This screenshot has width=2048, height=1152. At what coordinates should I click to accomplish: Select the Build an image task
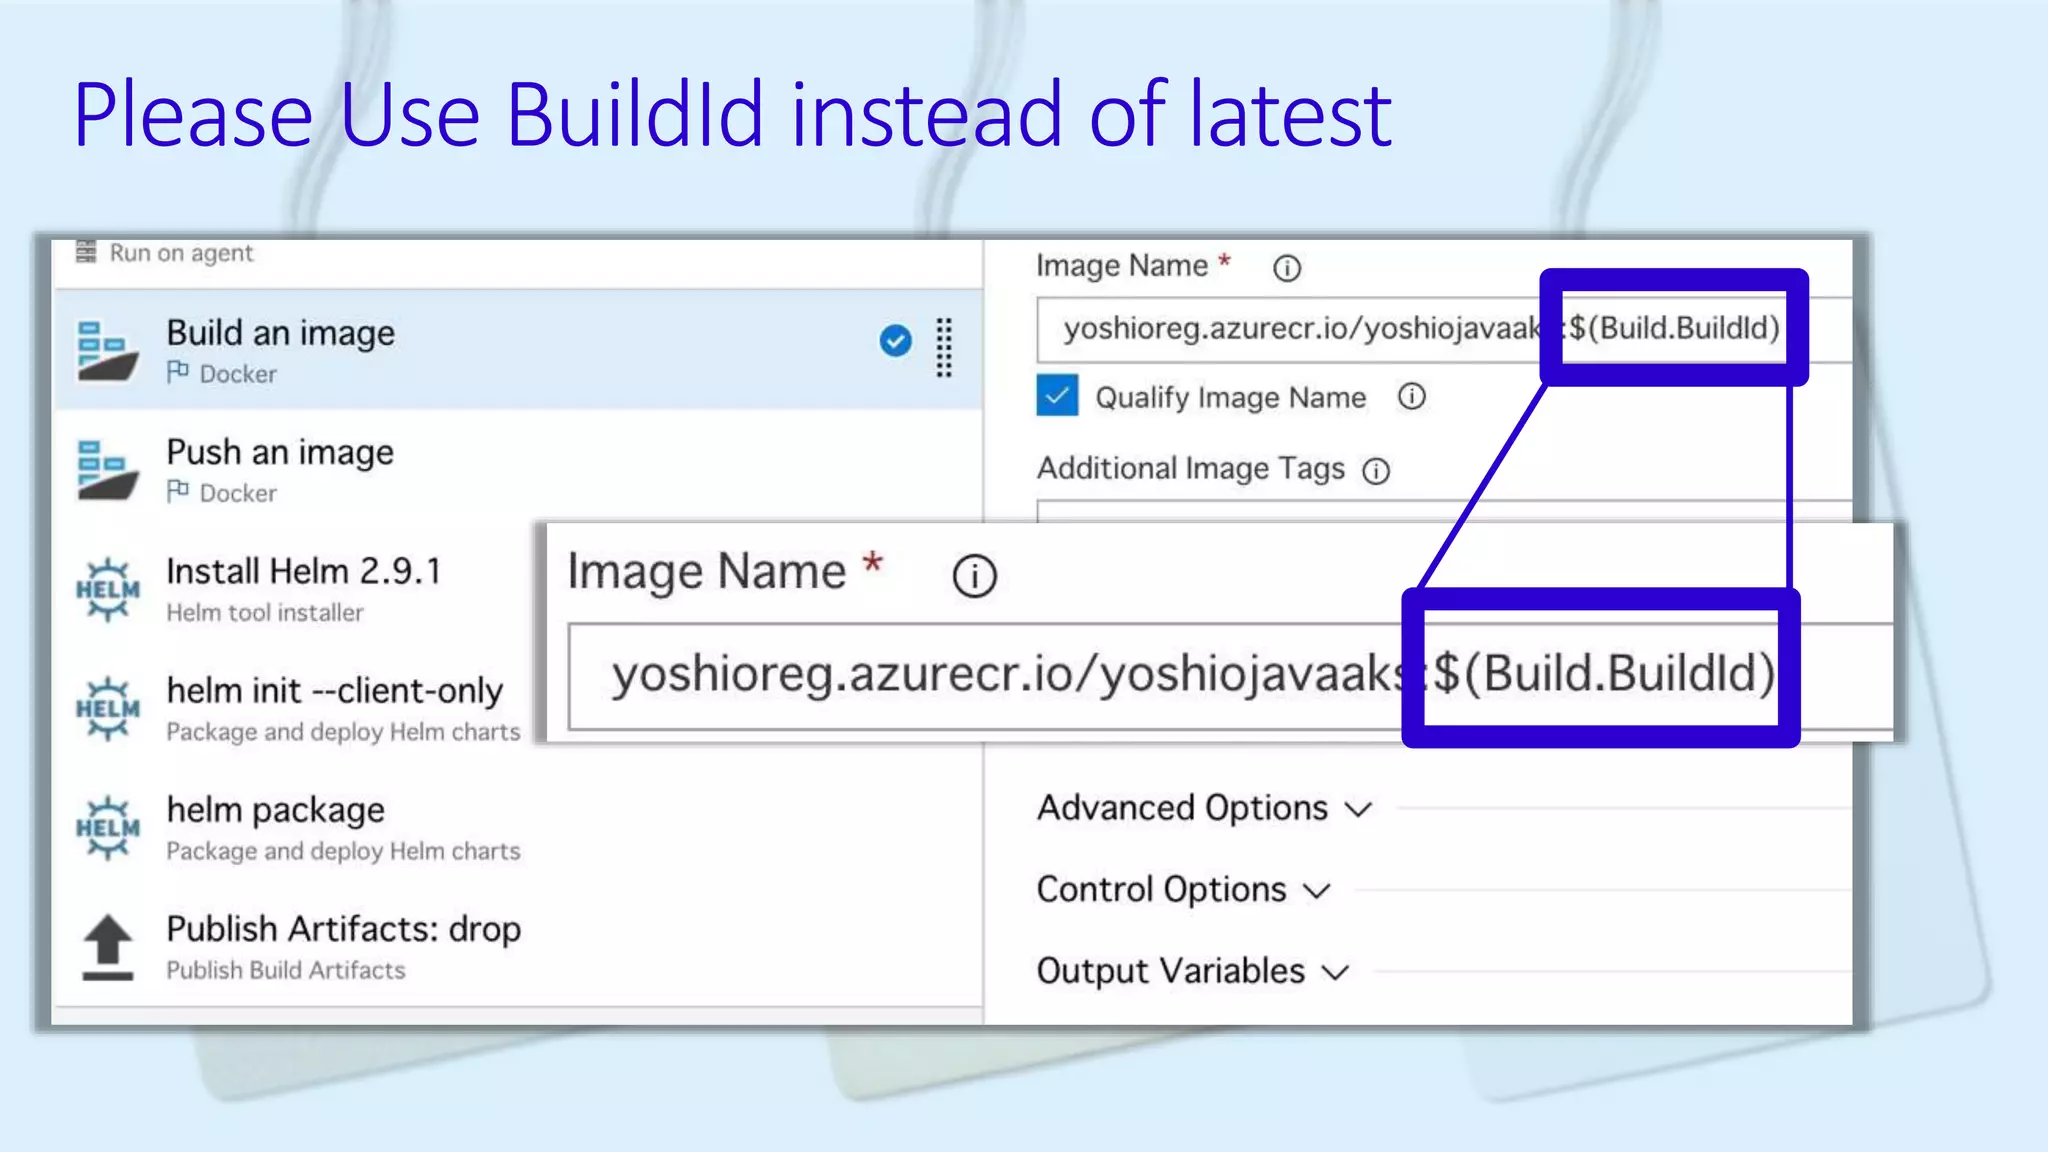point(518,349)
